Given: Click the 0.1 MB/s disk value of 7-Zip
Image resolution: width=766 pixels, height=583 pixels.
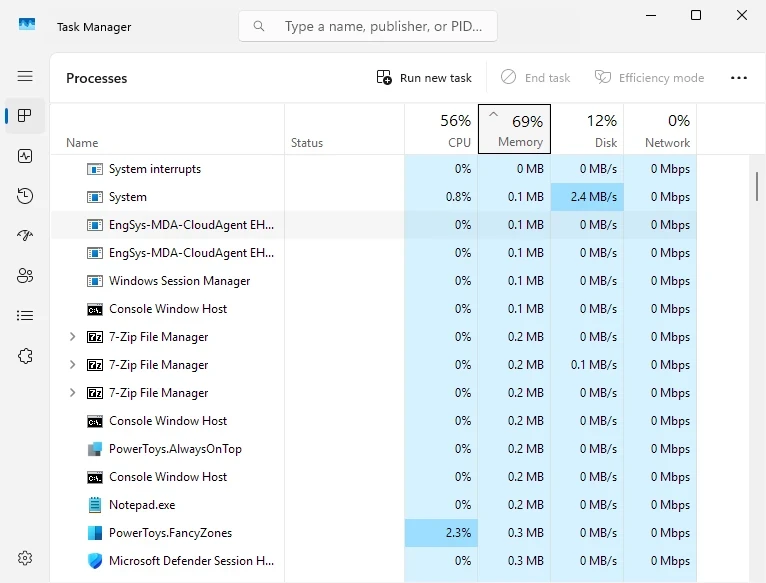Looking at the screenshot, I should [x=594, y=365].
